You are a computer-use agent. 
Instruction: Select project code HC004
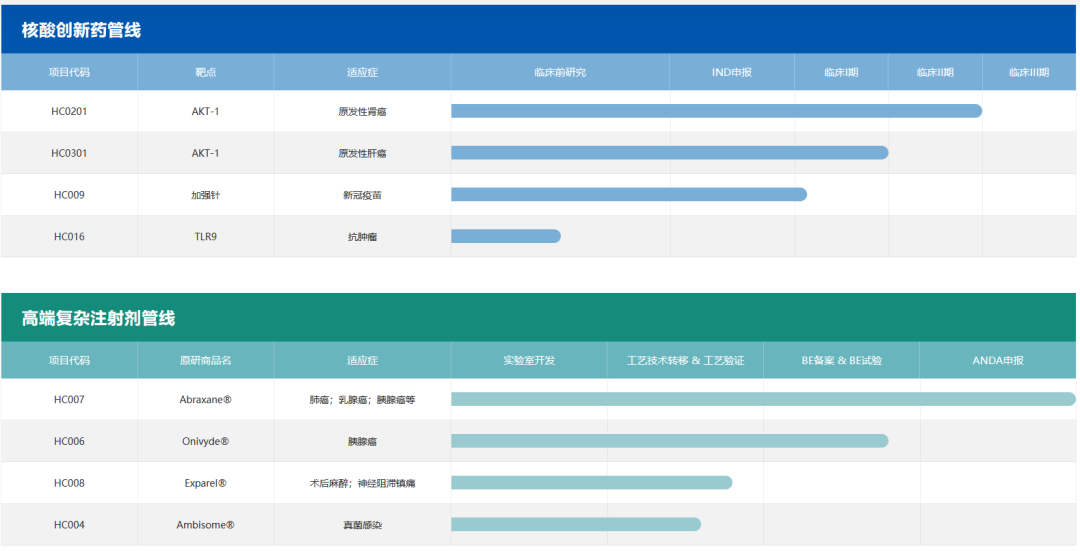pos(69,525)
